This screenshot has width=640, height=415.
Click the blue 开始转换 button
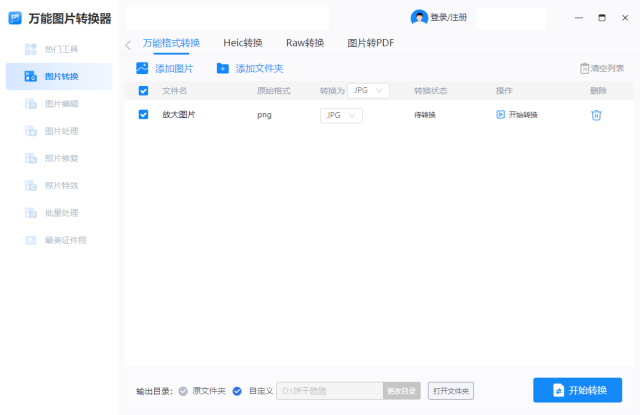(577, 390)
